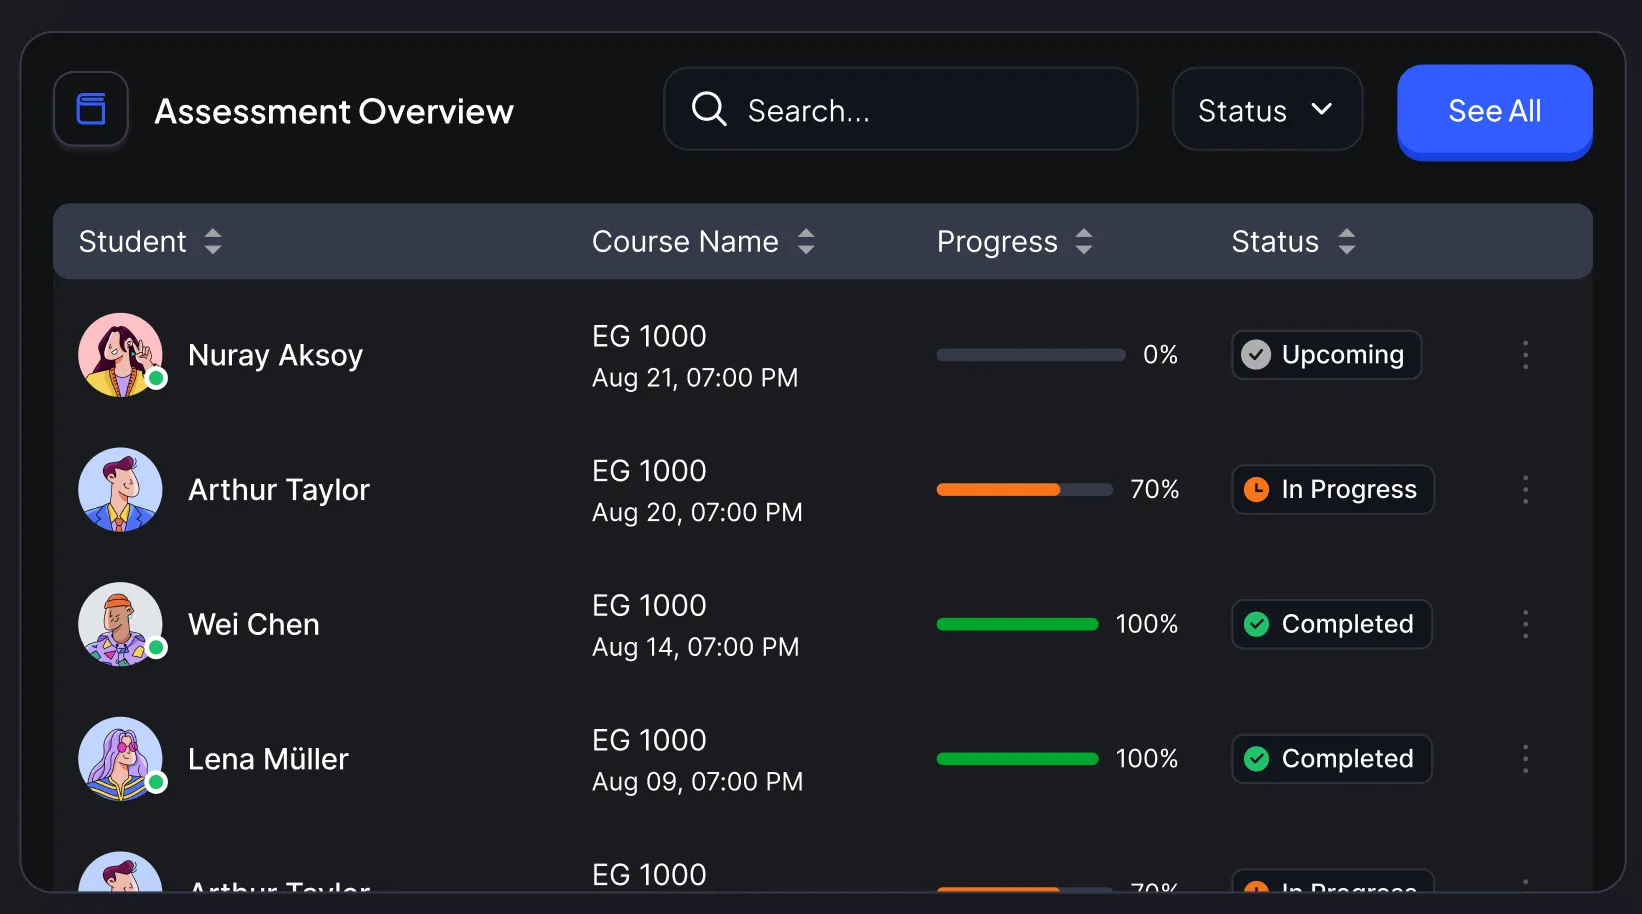
Task: Select student name Arthur Taylor, Aug 20 row
Action: click(x=279, y=489)
